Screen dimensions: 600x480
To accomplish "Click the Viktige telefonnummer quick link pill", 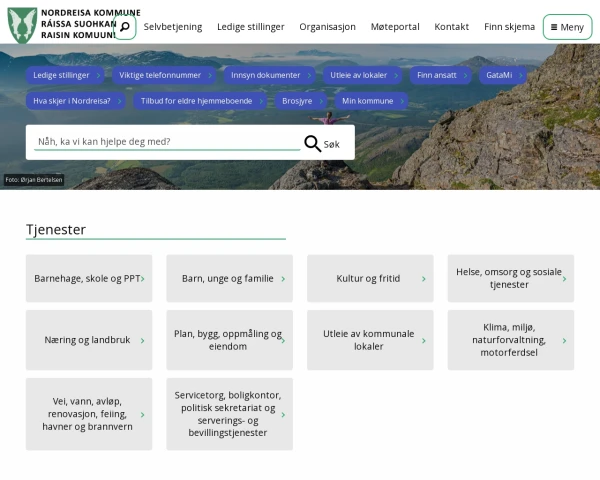I will click(x=164, y=75).
